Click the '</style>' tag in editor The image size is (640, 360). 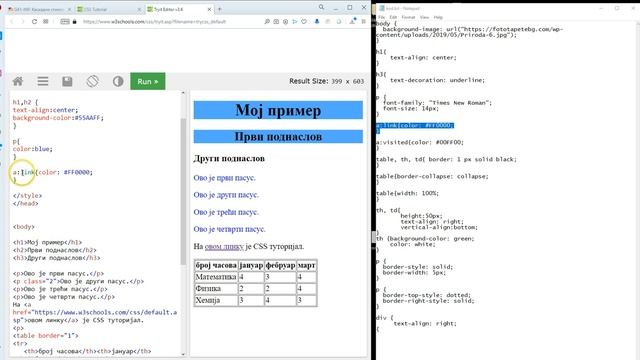pos(27,196)
